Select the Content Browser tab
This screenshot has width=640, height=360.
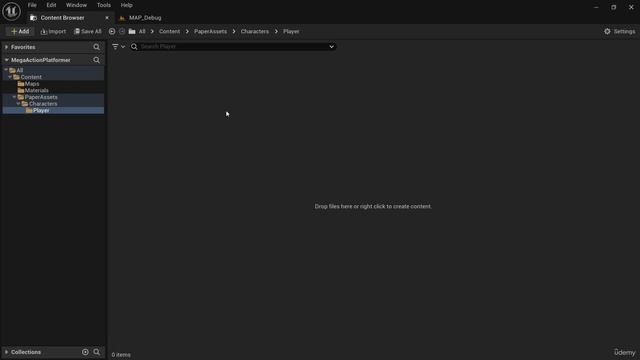point(62,18)
